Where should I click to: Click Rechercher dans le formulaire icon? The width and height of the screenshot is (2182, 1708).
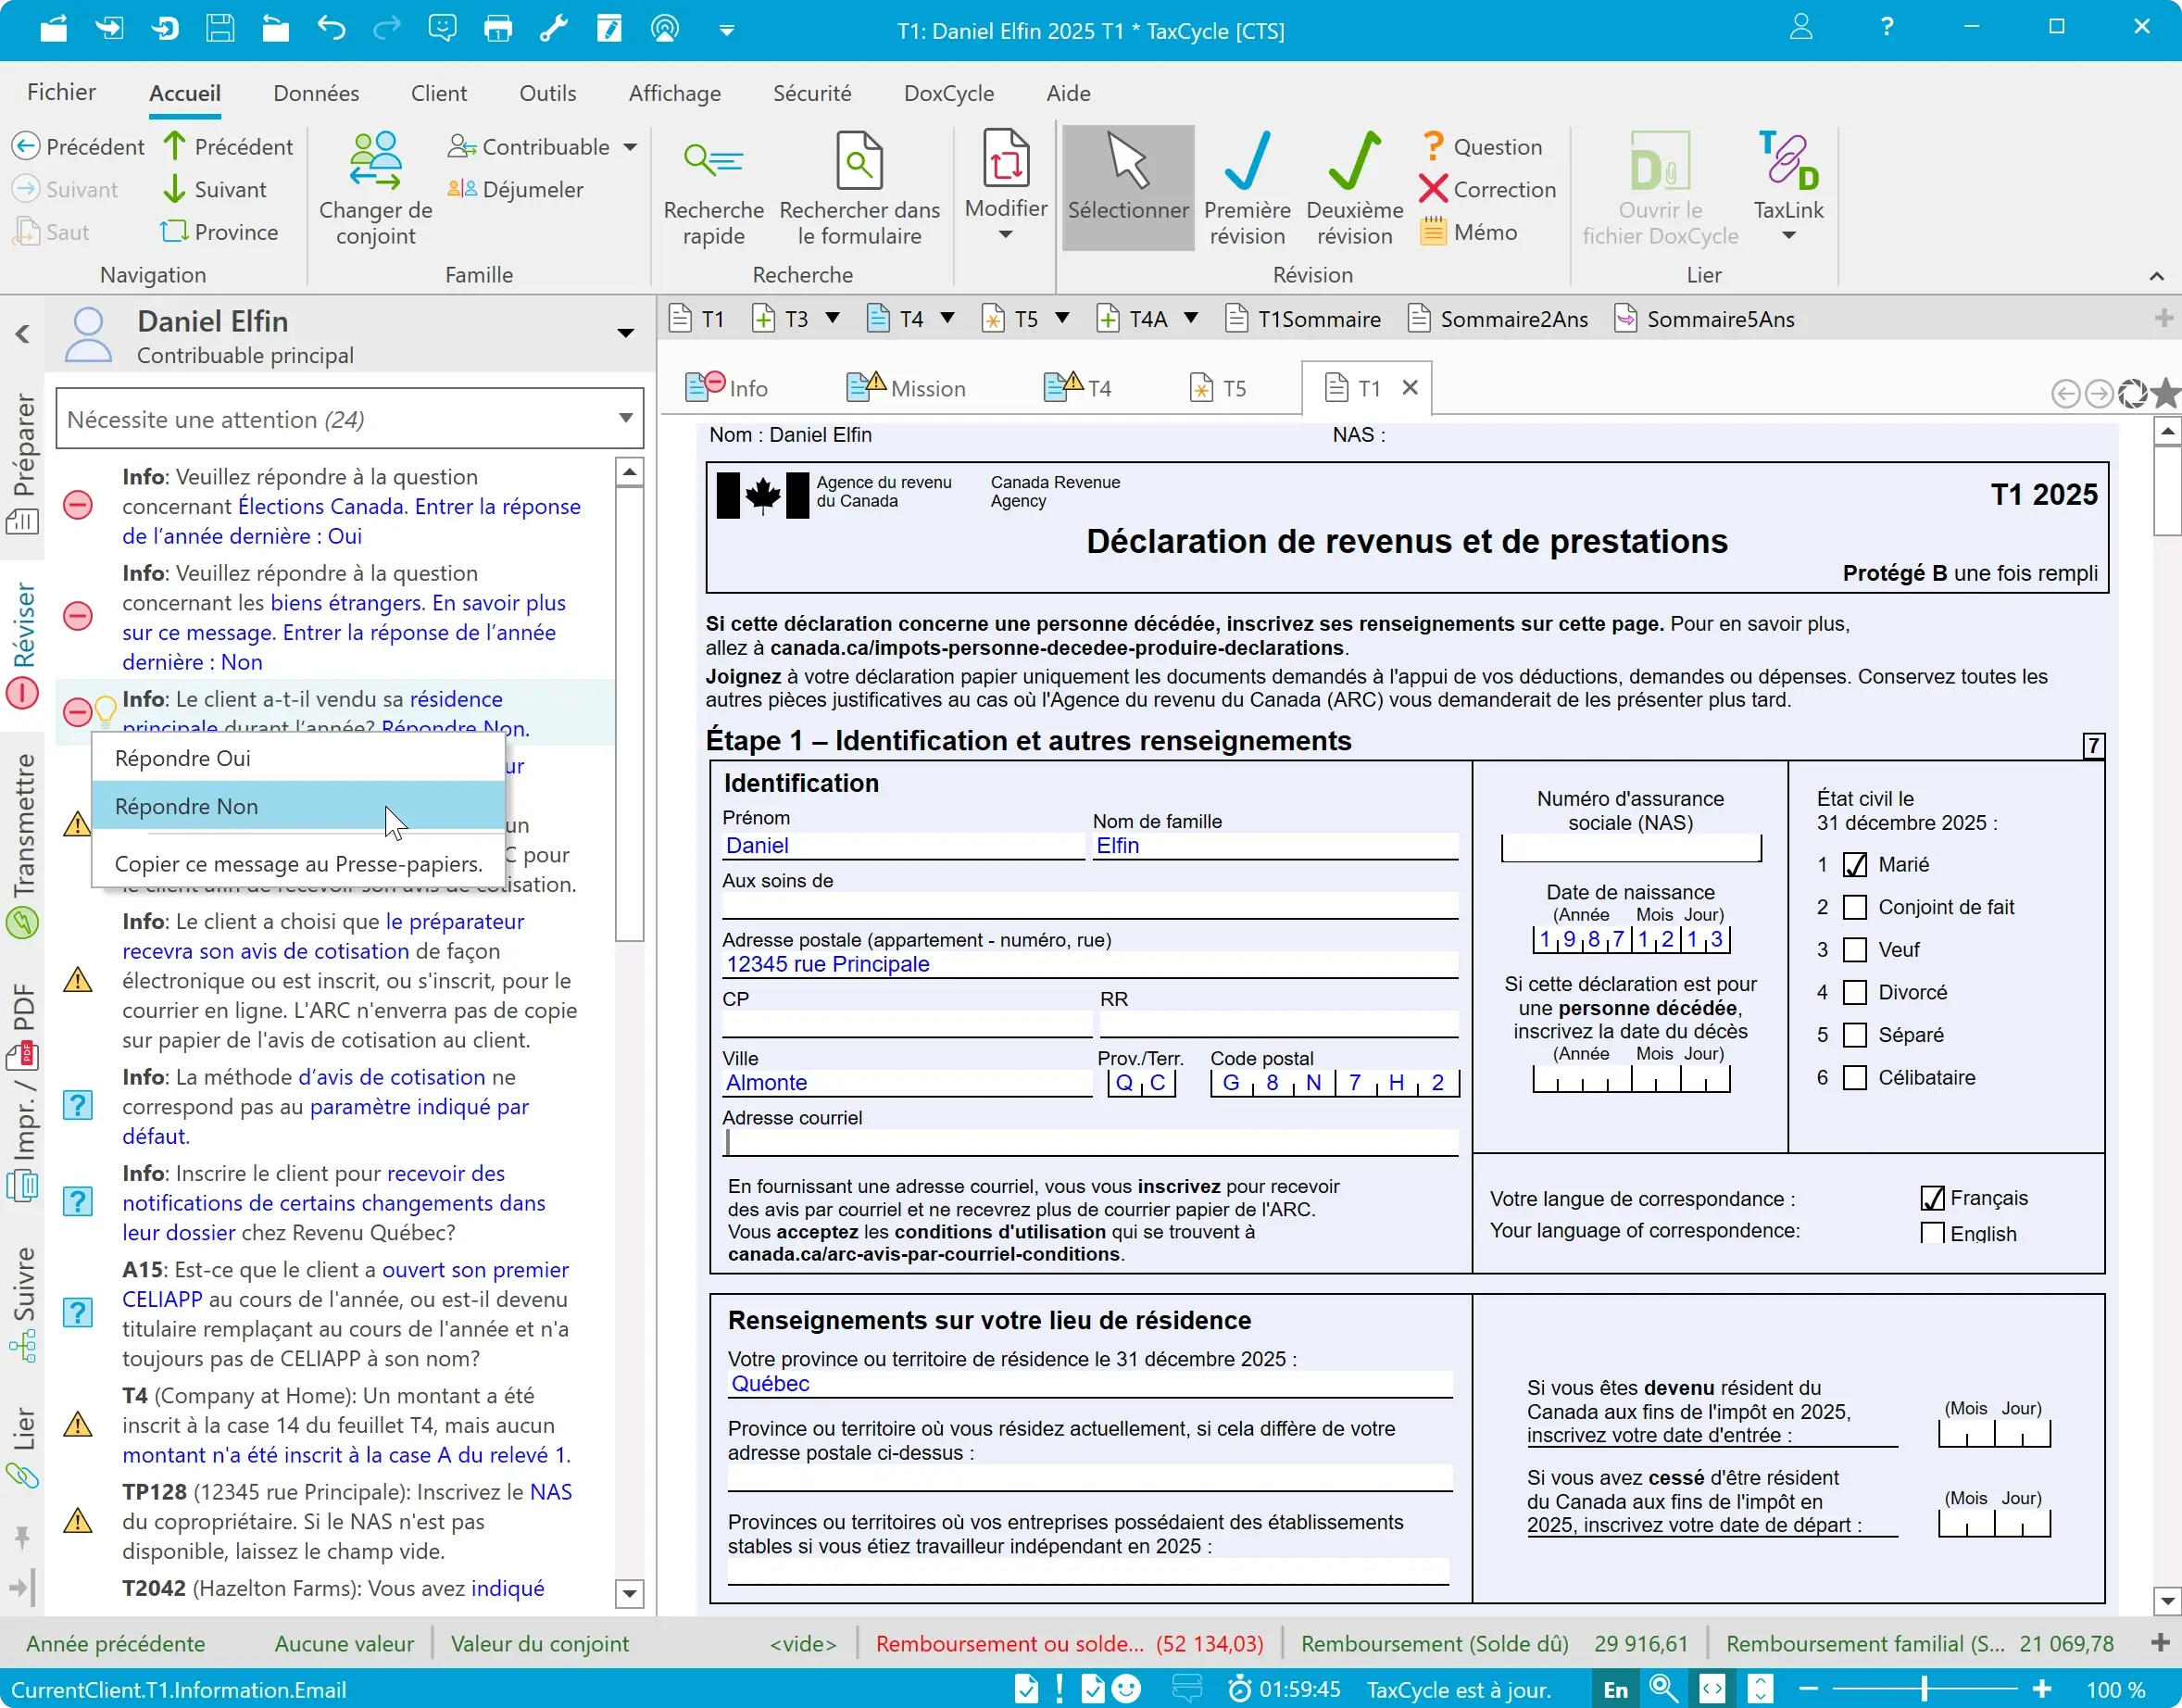click(859, 162)
